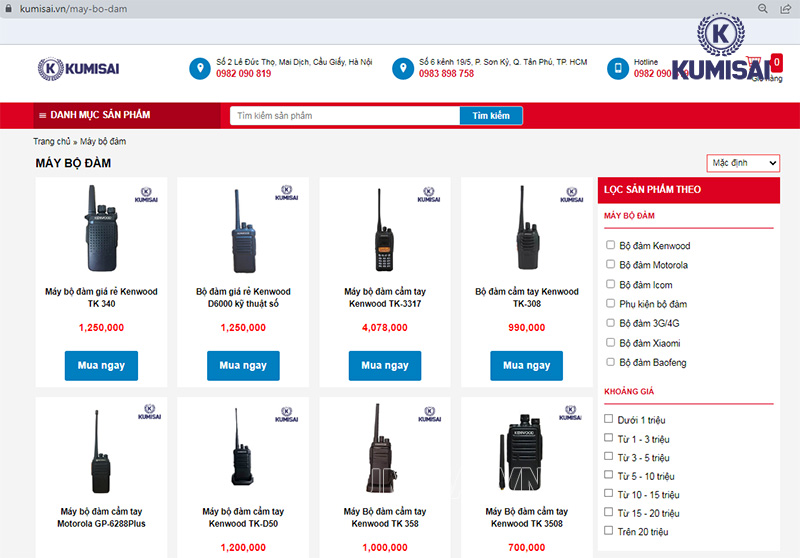Enable the Từ 15 - 20 triệu price filter

click(x=608, y=512)
